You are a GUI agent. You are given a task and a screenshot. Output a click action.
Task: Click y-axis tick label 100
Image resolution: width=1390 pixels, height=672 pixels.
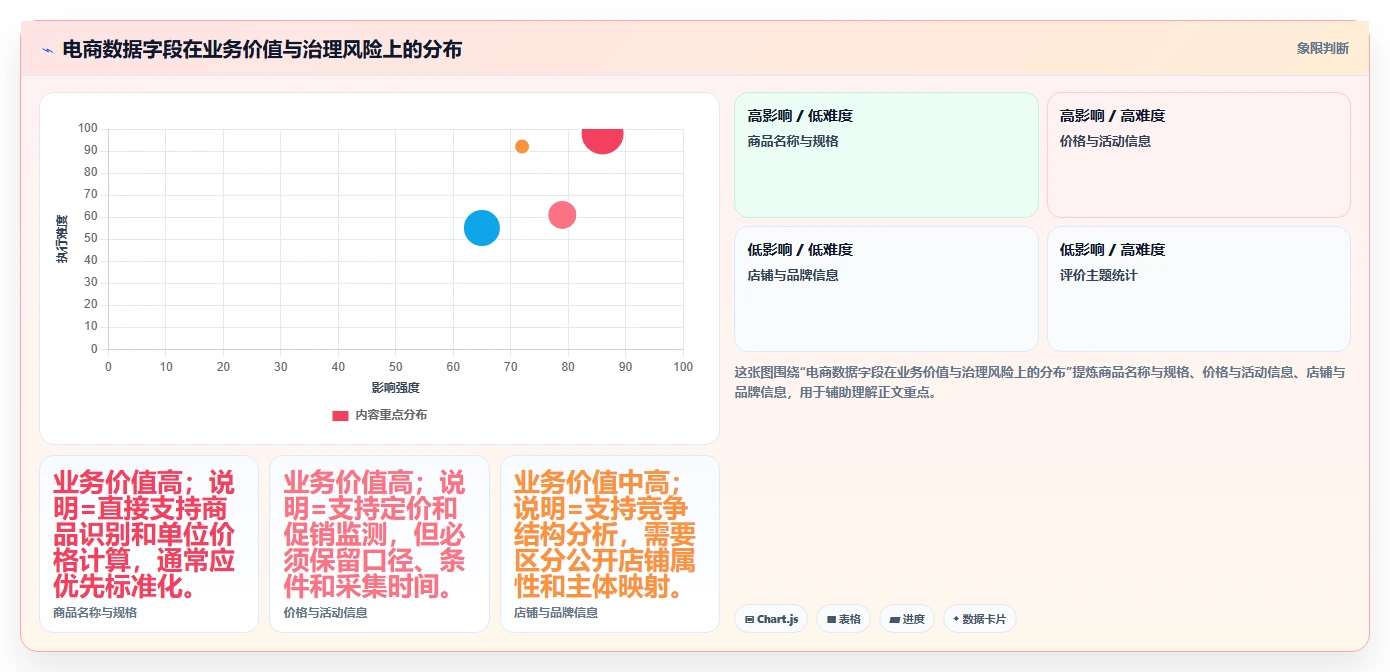coord(88,129)
